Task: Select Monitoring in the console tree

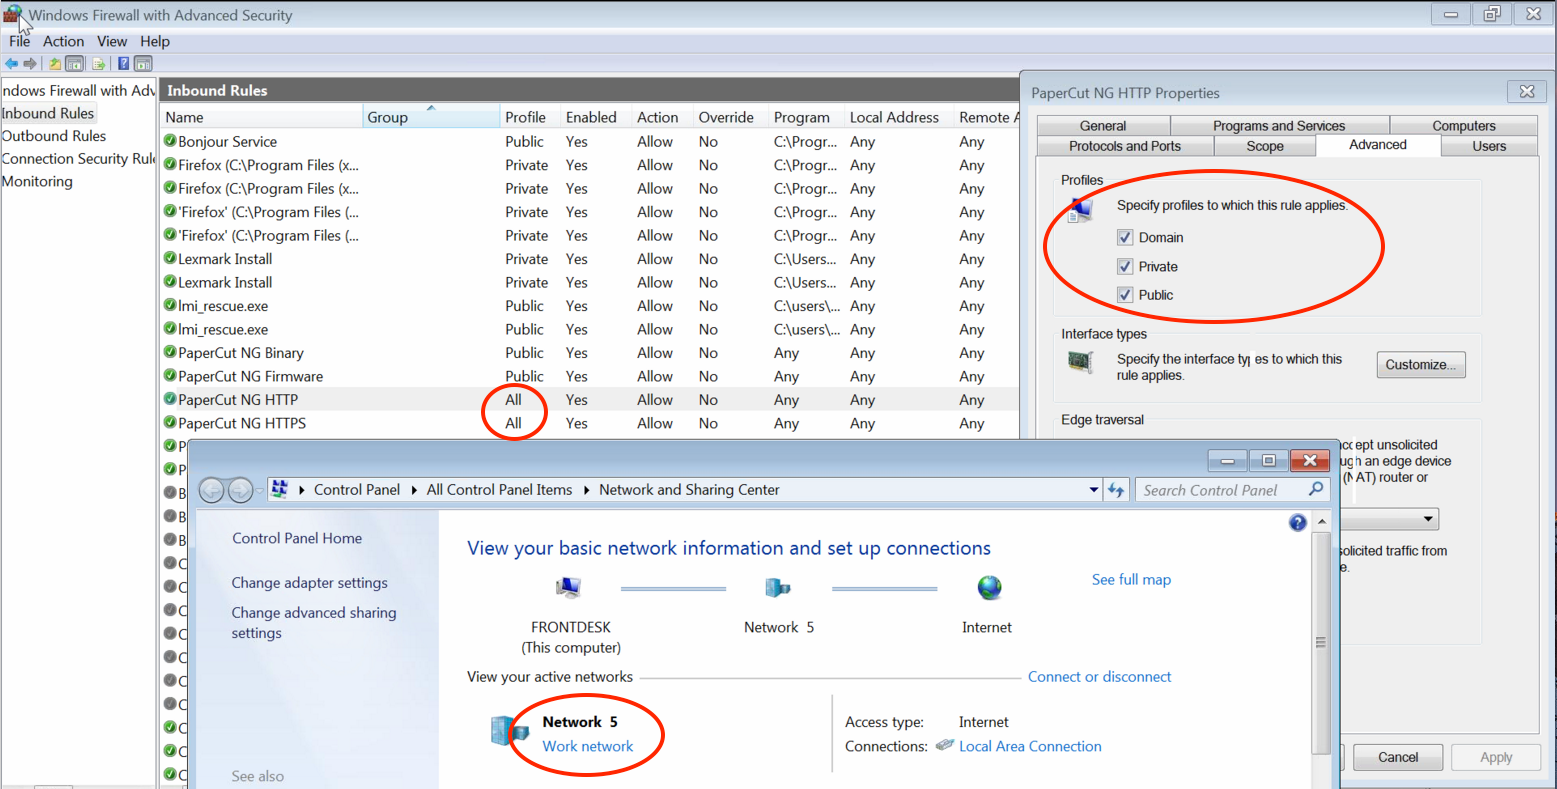Action: (37, 181)
